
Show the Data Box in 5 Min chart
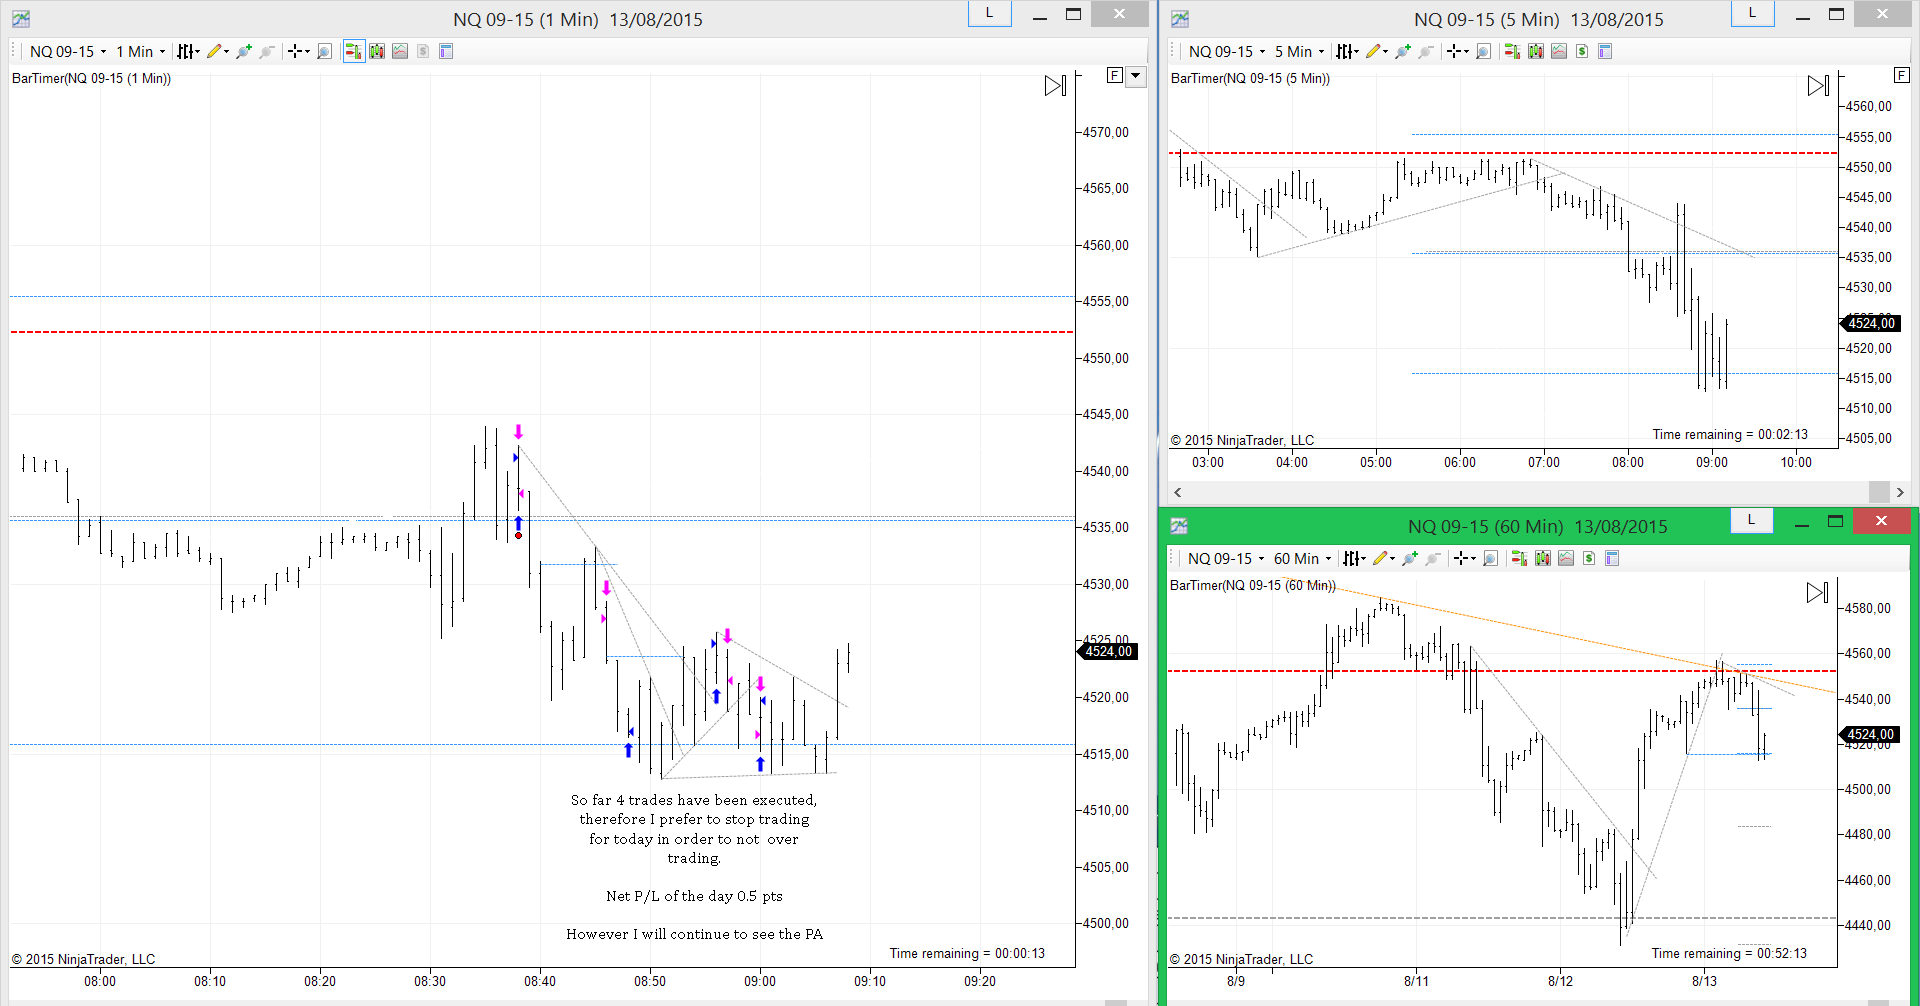pos(1483,51)
